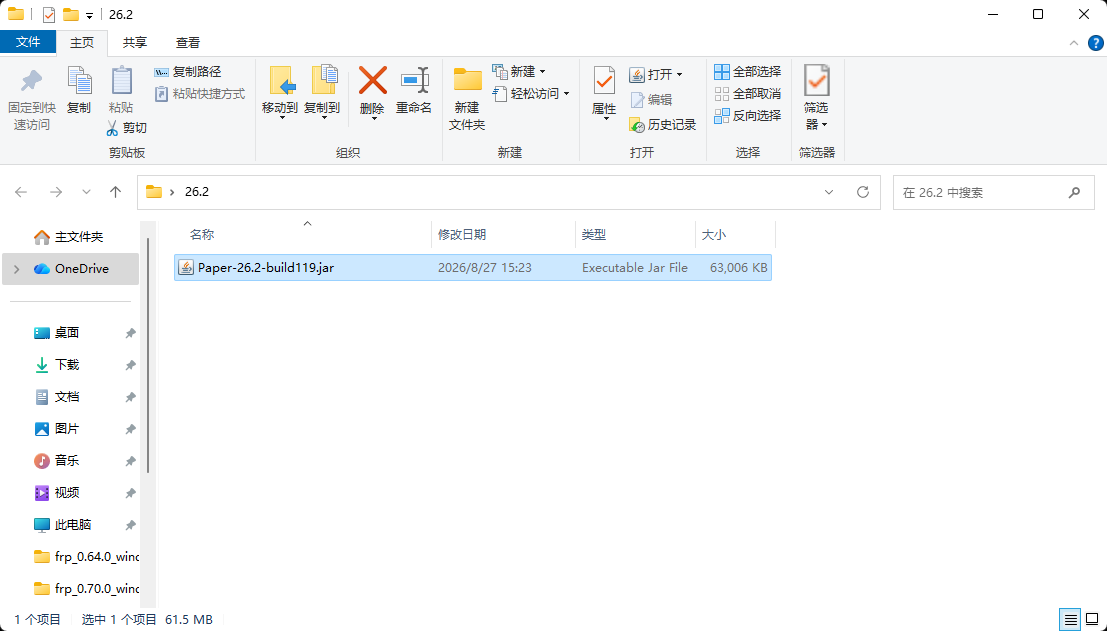Open Help via the blue question mark

click(1095, 43)
